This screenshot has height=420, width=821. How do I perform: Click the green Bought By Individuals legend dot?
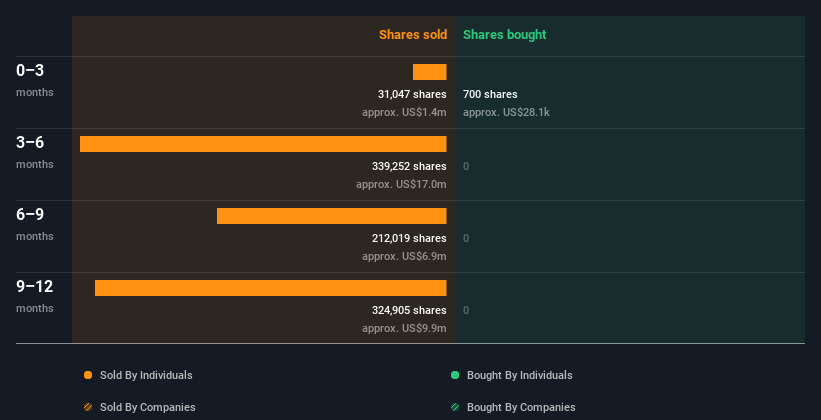(455, 375)
